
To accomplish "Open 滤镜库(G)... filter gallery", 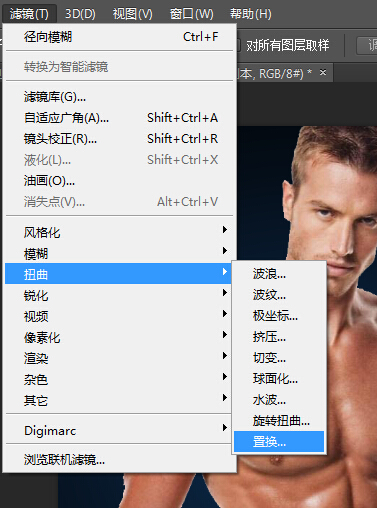I will [x=119, y=97].
